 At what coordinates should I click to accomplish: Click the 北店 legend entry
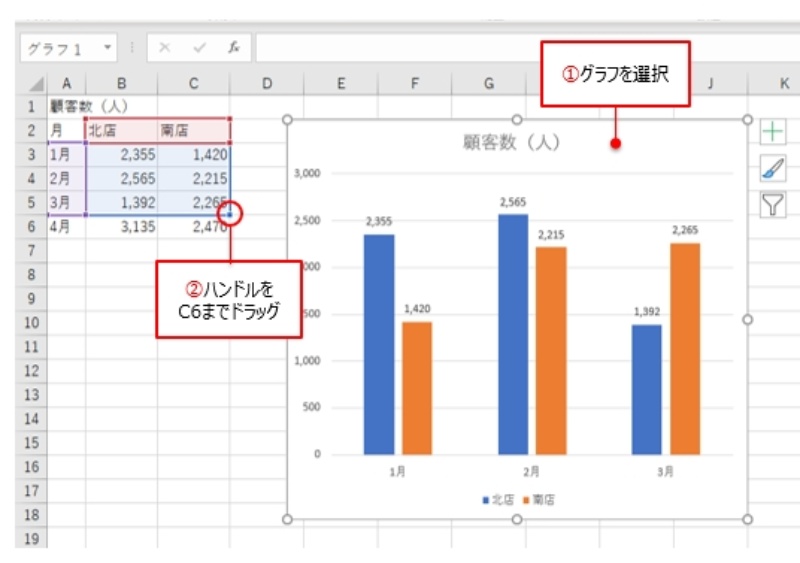pyautogui.click(x=499, y=499)
